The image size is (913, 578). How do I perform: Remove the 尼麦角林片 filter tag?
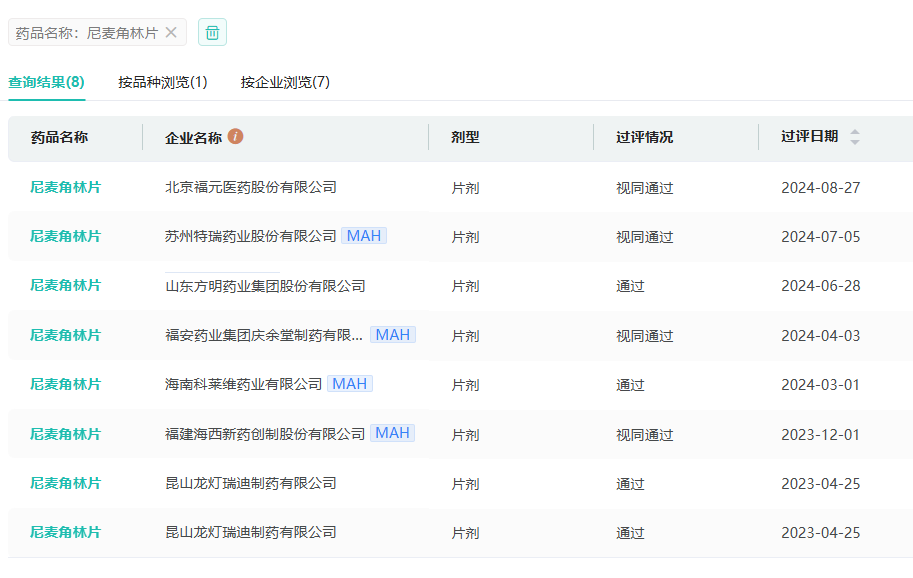pyautogui.click(x=171, y=33)
